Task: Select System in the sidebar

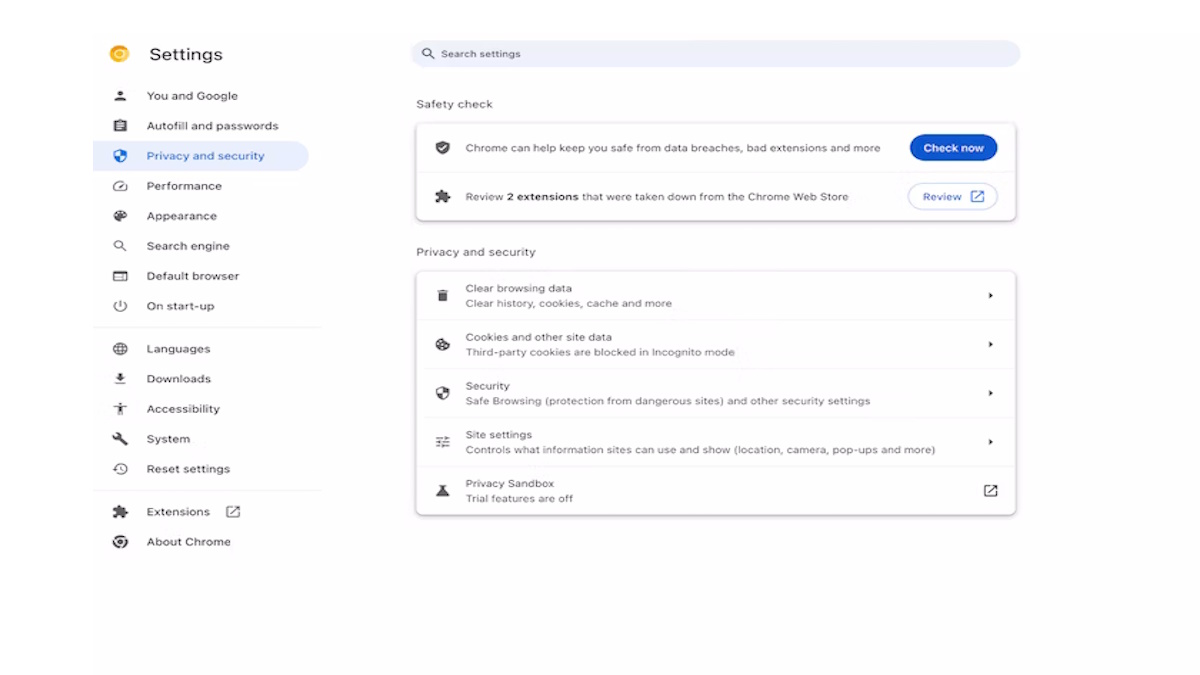Action: coord(168,439)
